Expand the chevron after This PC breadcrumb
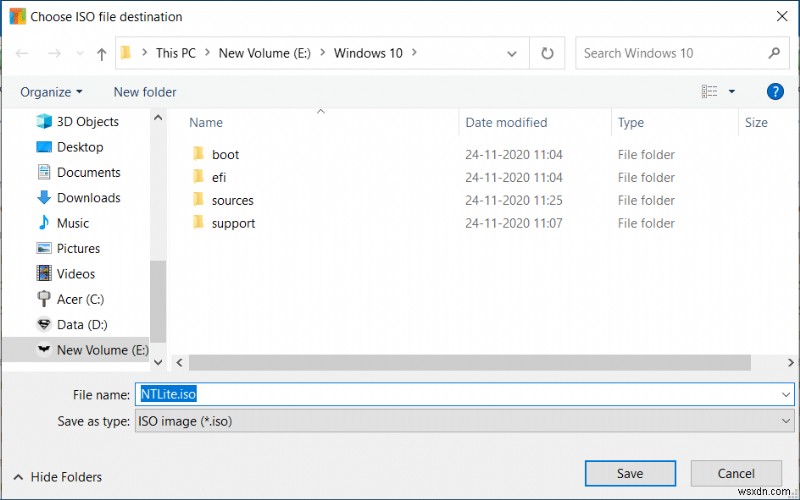 pos(207,53)
